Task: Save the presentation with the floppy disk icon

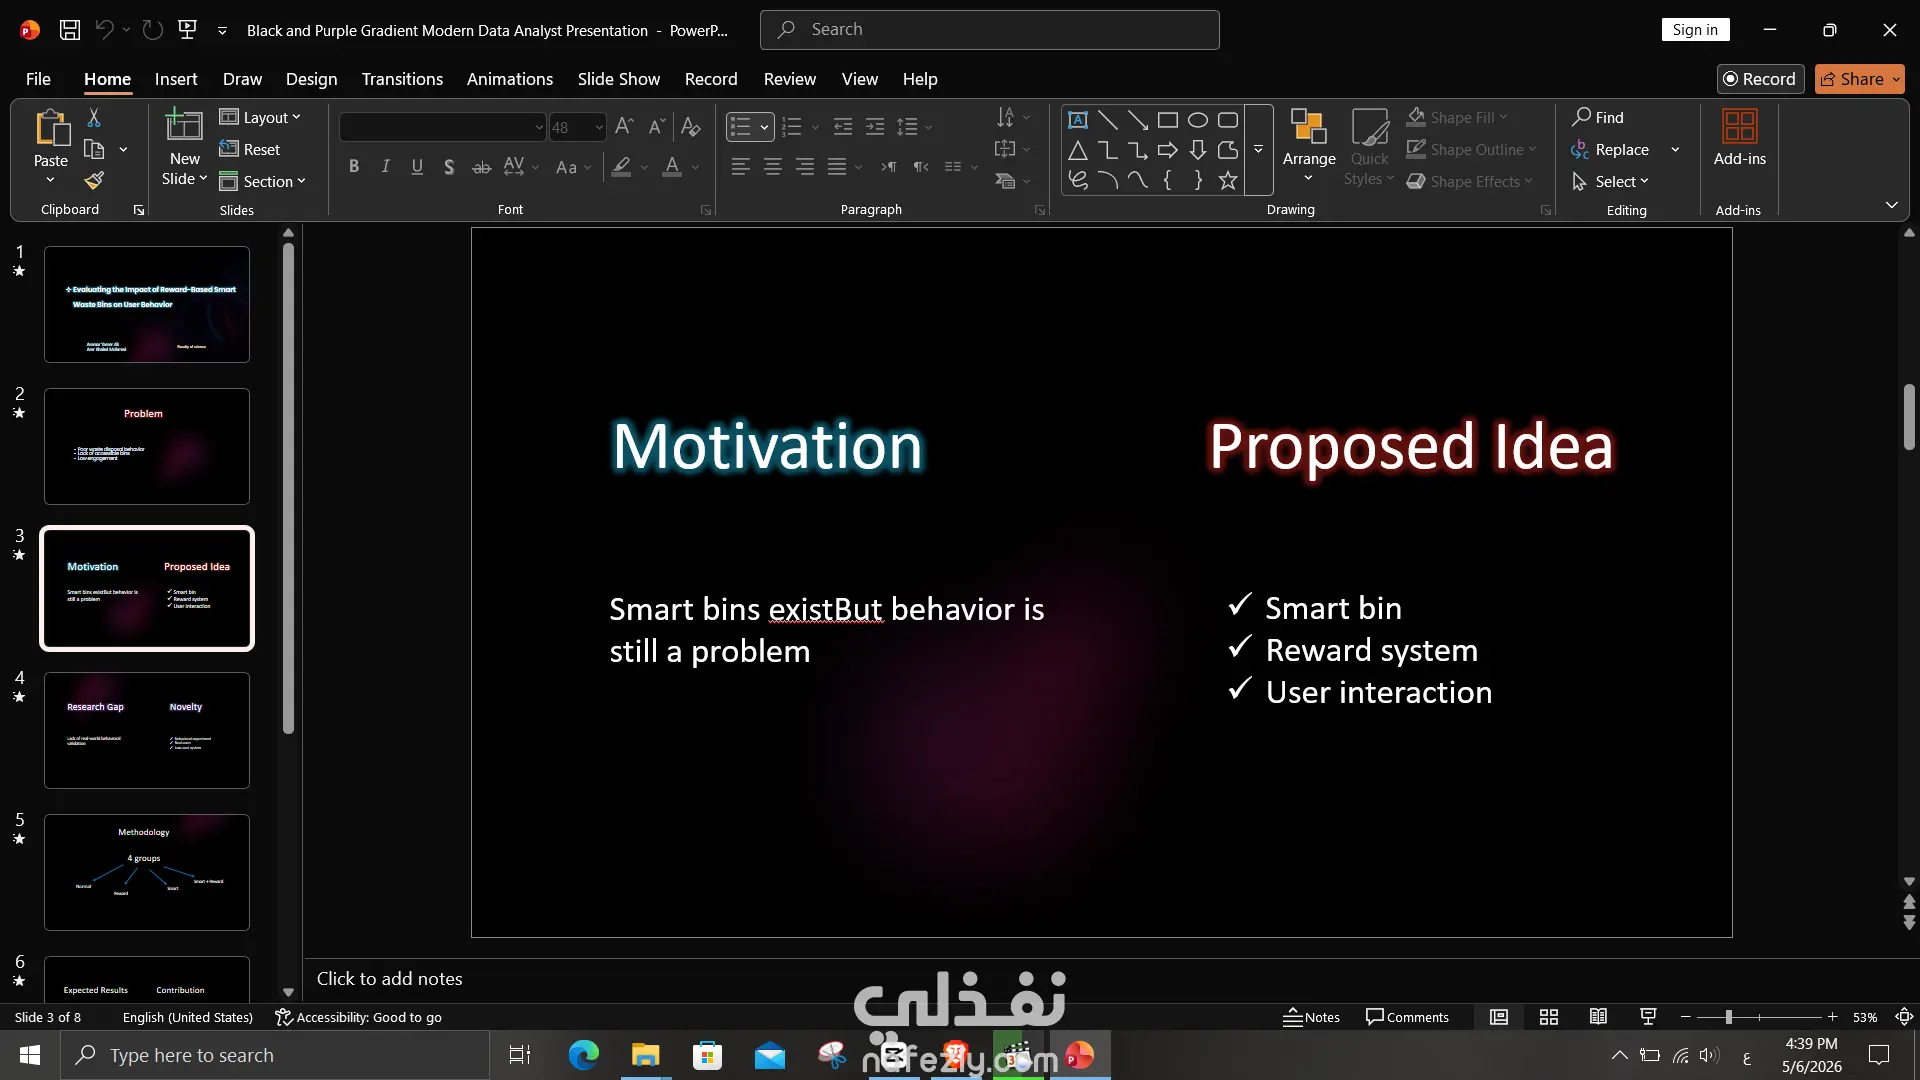Action: (70, 30)
